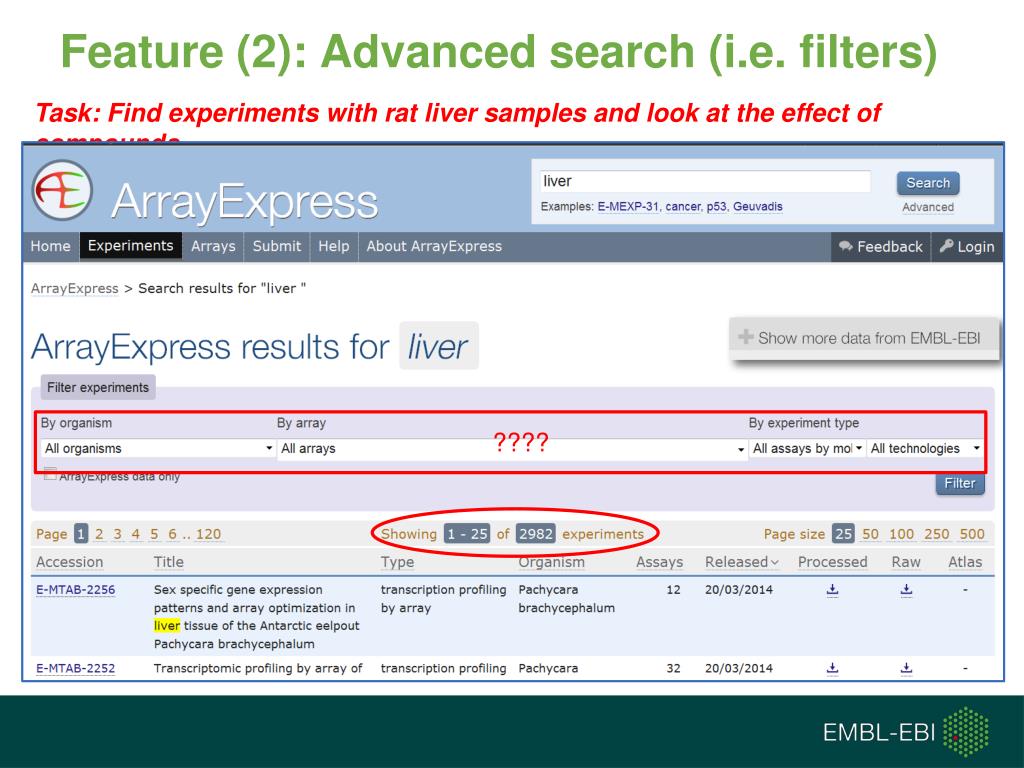Open the Submit menu item
The height and width of the screenshot is (768, 1024).
tap(277, 246)
